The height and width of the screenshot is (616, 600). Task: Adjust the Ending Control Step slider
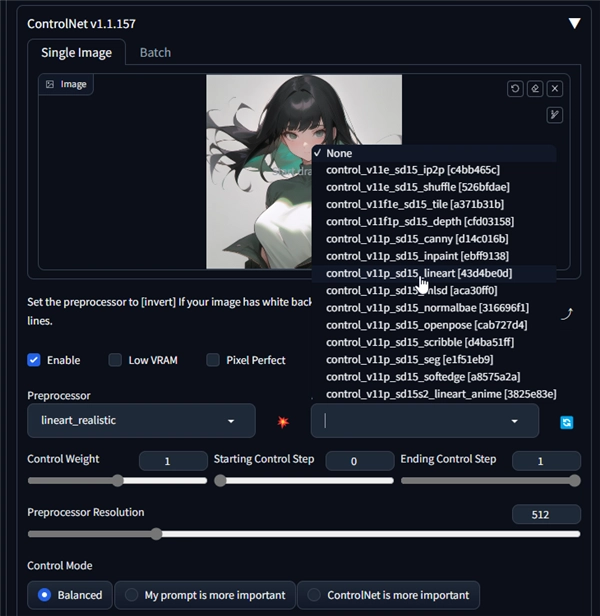(574, 480)
